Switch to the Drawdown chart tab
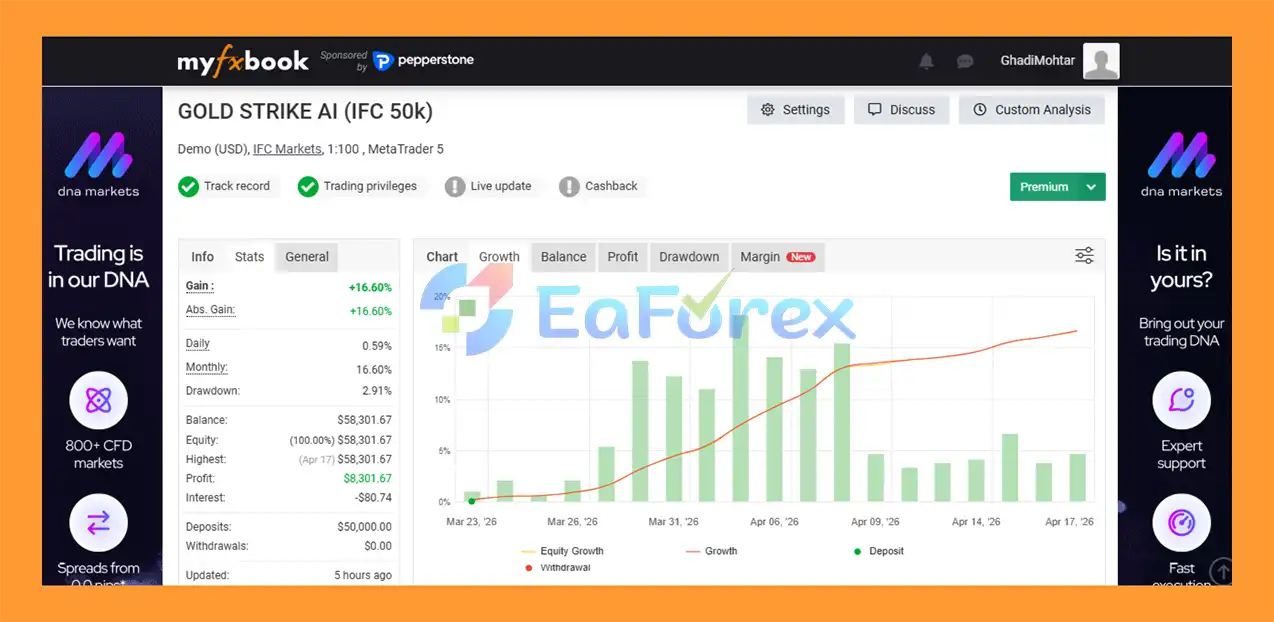This screenshot has width=1274, height=622. click(689, 257)
